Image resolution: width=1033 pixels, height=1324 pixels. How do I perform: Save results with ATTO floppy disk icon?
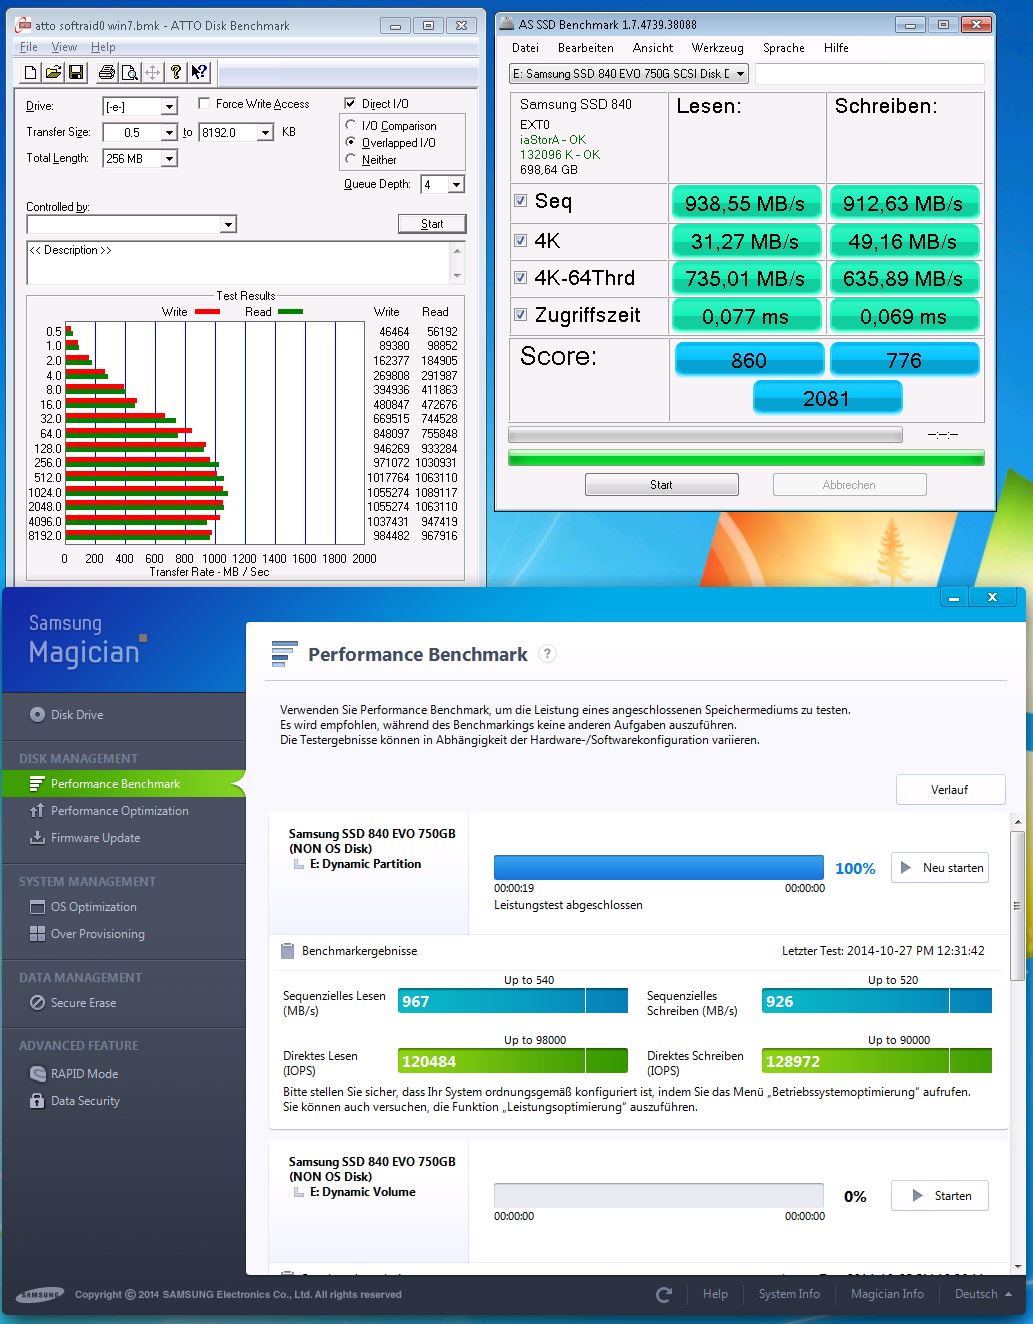tap(77, 72)
